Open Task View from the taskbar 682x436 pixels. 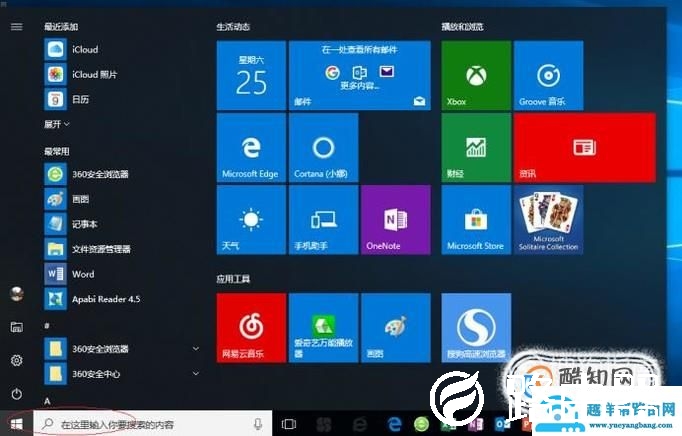point(289,424)
